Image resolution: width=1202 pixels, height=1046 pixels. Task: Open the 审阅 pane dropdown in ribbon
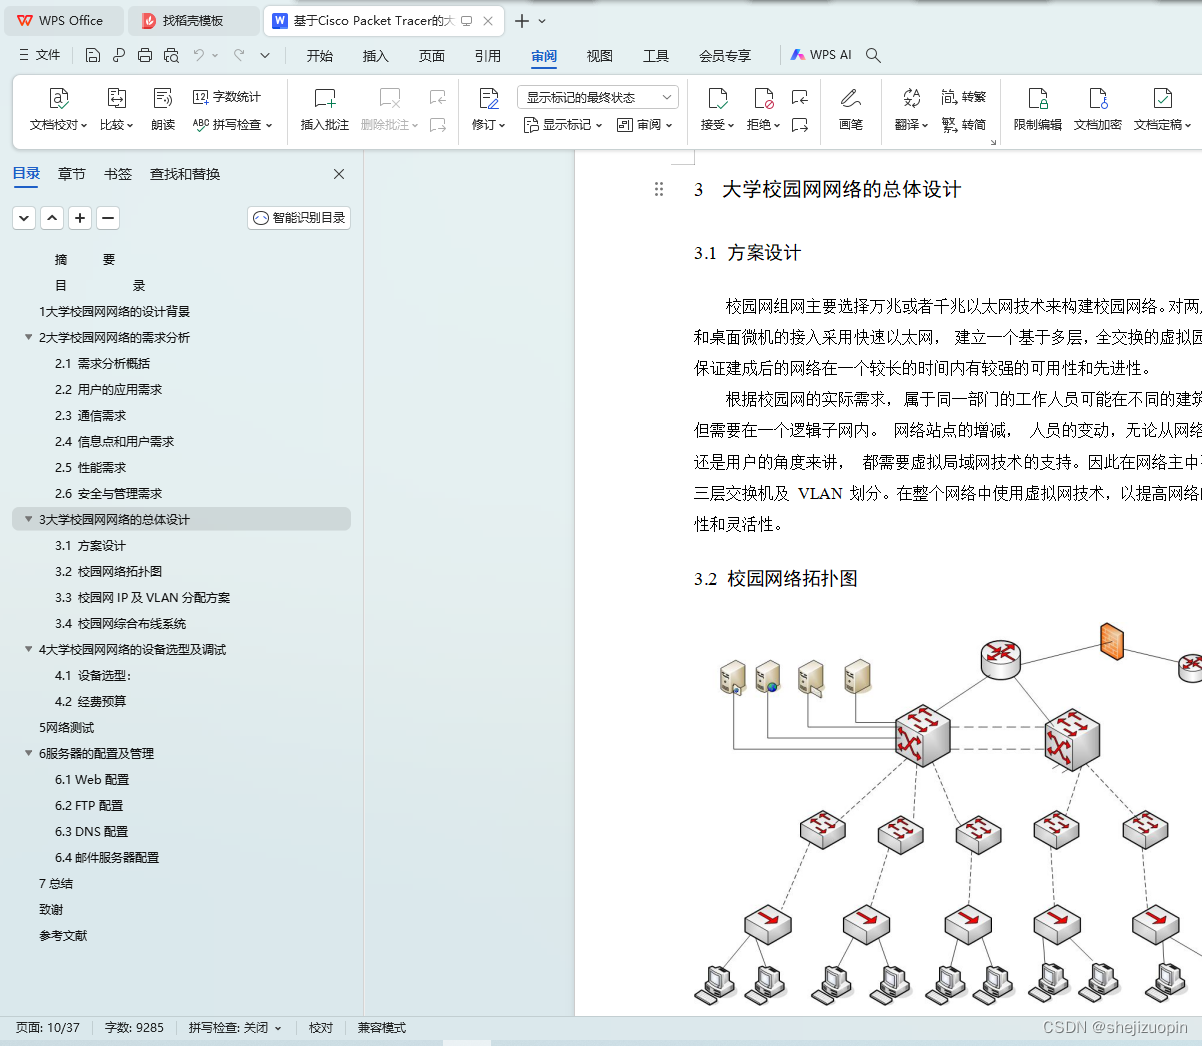[645, 125]
